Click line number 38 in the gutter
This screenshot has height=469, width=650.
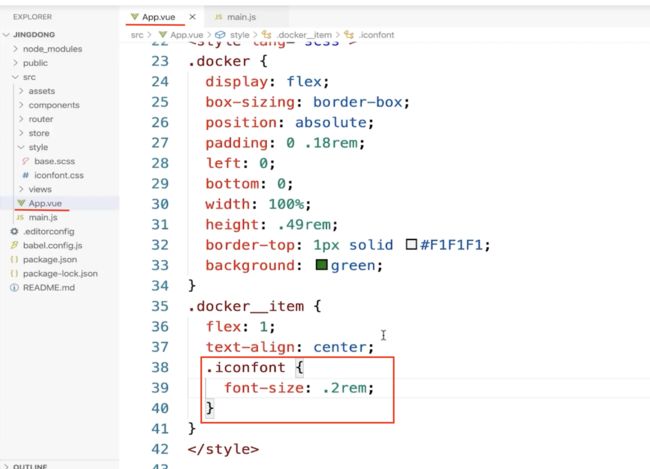point(160,367)
